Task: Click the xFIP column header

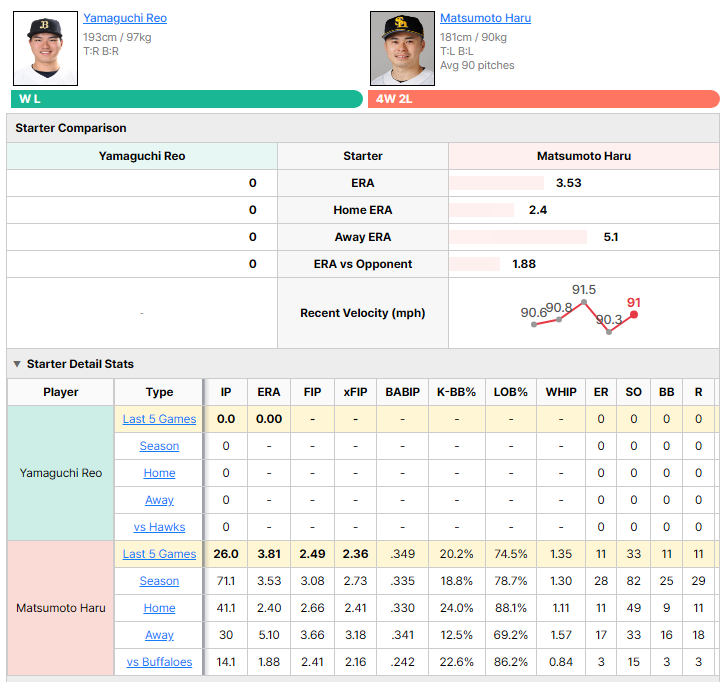Action: 356,392
